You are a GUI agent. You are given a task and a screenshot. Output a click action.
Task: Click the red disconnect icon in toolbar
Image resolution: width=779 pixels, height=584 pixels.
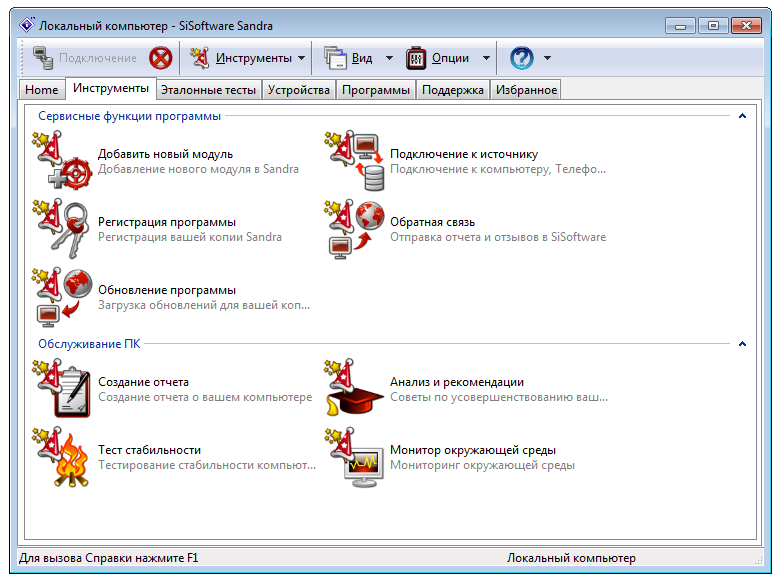[160, 58]
